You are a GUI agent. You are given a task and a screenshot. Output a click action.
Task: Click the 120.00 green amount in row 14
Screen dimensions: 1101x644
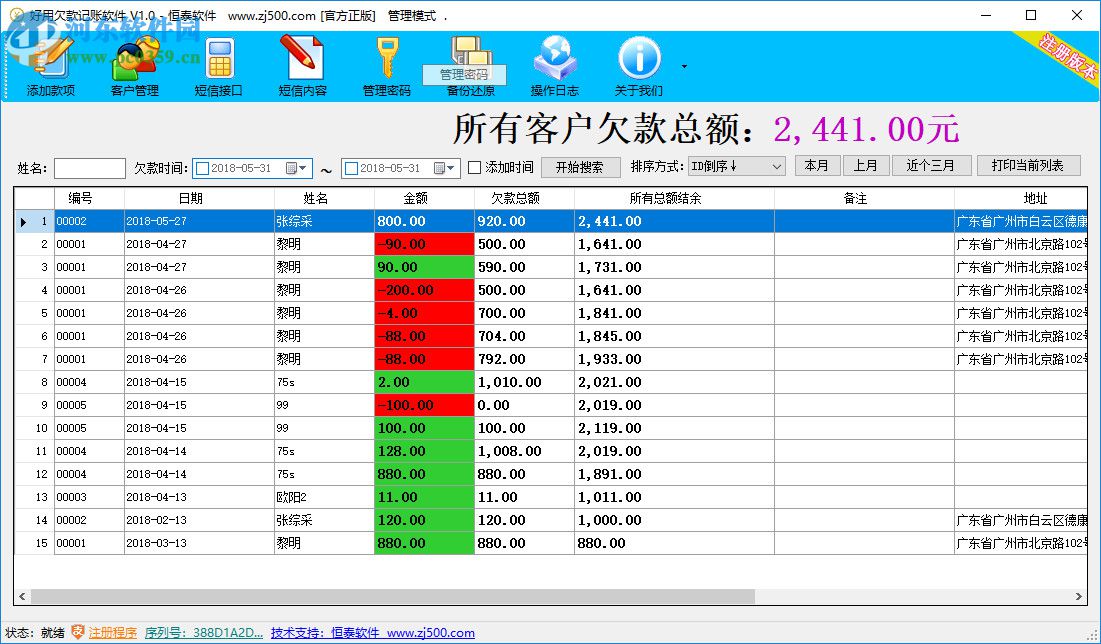(x=424, y=520)
